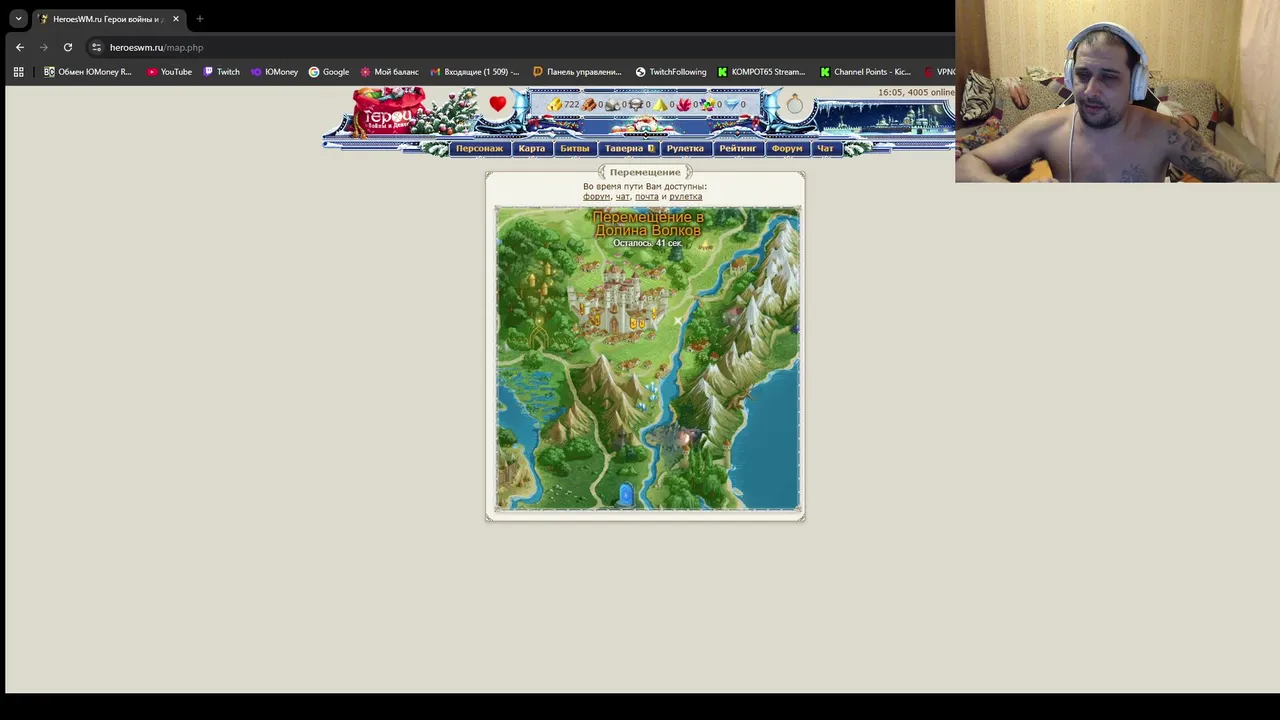Click the ring mana icon
This screenshot has height=720, width=1280.
coord(794,104)
